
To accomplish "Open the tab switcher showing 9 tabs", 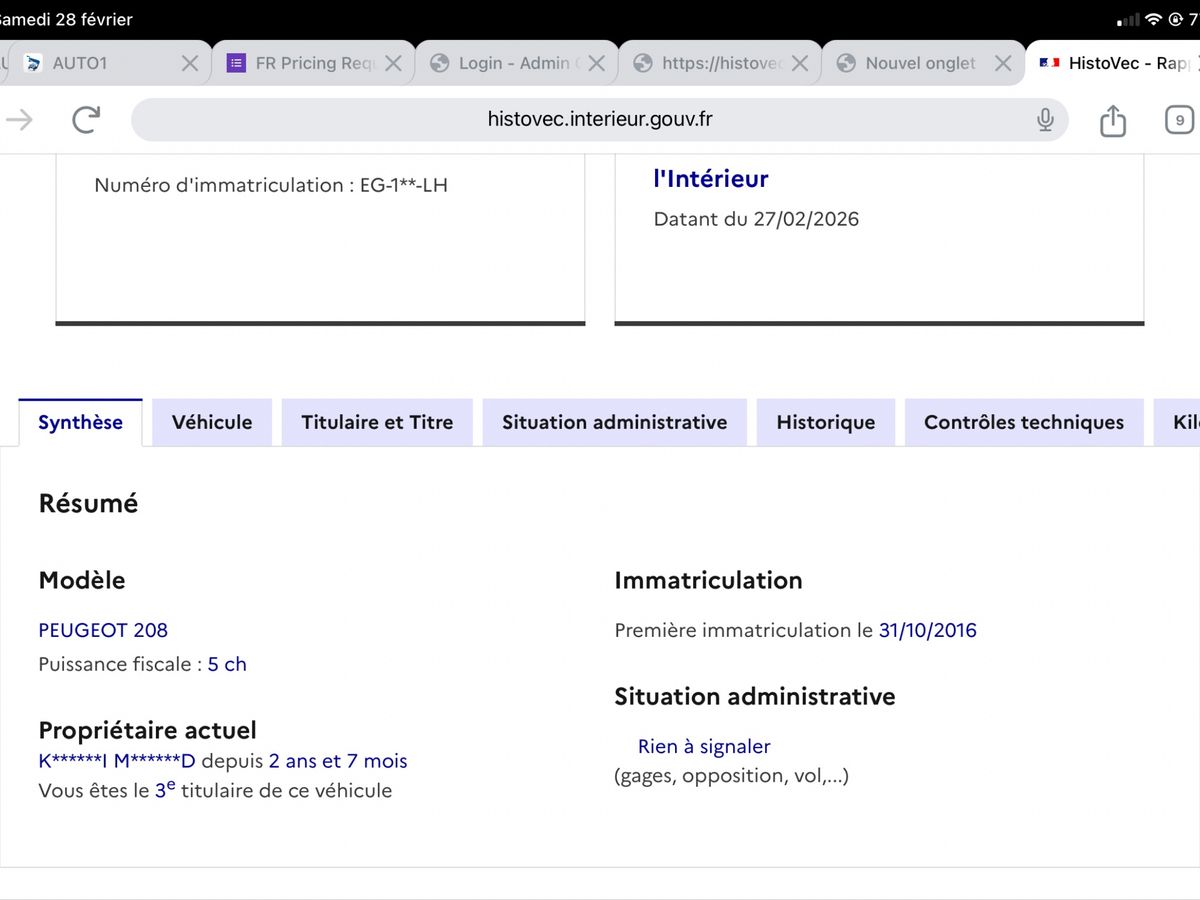I will pos(1179,120).
